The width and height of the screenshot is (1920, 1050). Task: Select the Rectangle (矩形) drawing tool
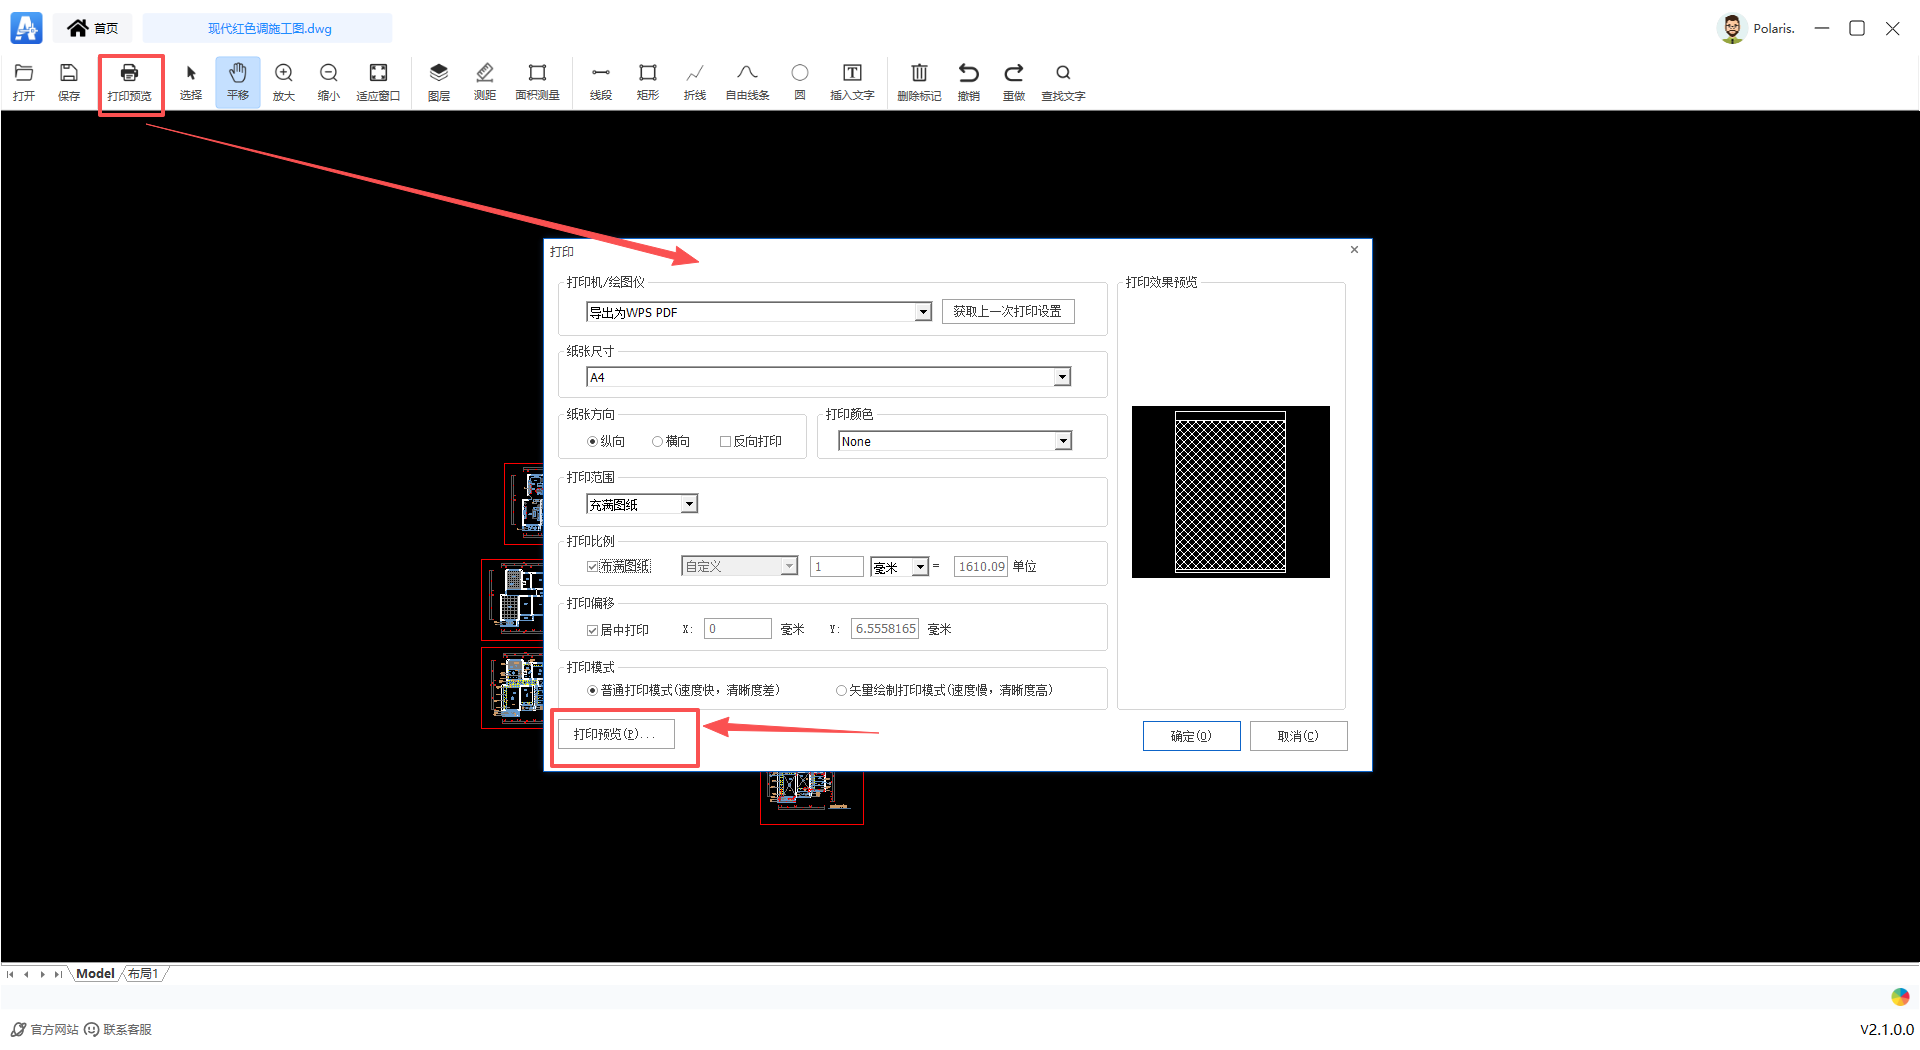pyautogui.click(x=647, y=81)
